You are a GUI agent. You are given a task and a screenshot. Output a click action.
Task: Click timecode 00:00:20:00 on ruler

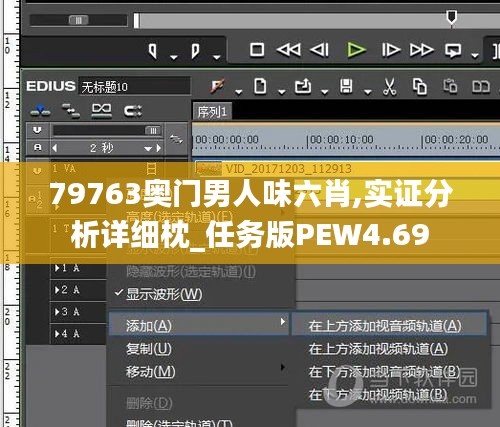[457, 139]
